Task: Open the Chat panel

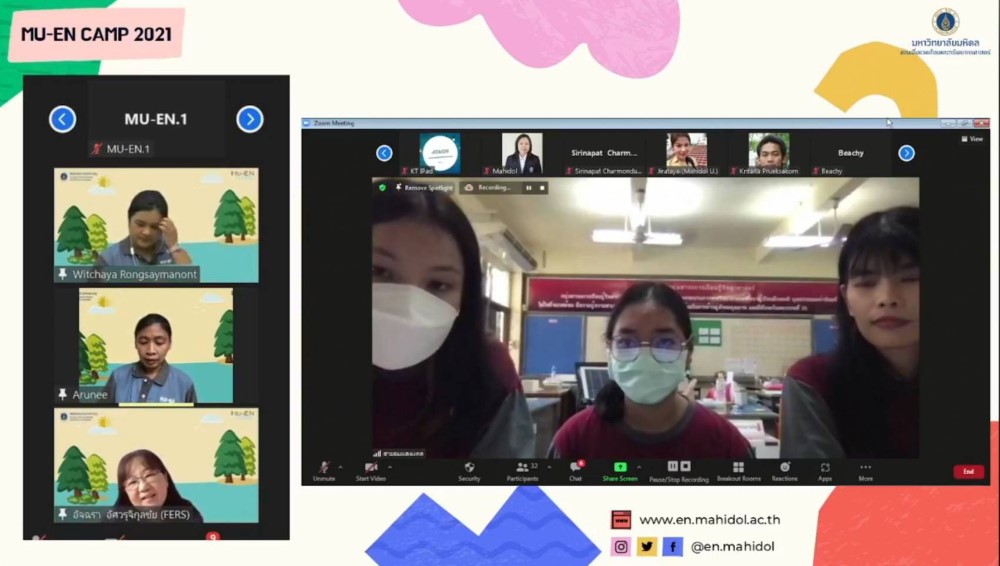Action: click(x=575, y=468)
